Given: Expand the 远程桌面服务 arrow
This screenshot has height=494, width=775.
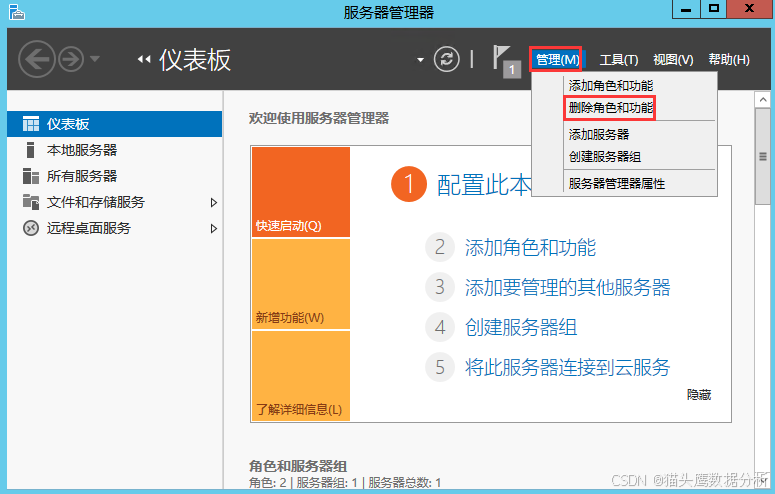Looking at the screenshot, I should pyautogui.click(x=213, y=228).
